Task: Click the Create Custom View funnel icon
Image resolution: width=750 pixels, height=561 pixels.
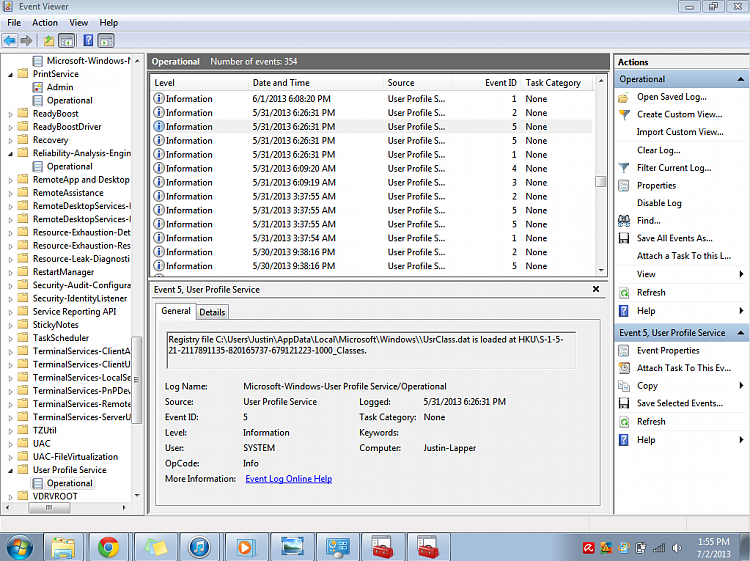Action: pyautogui.click(x=624, y=115)
